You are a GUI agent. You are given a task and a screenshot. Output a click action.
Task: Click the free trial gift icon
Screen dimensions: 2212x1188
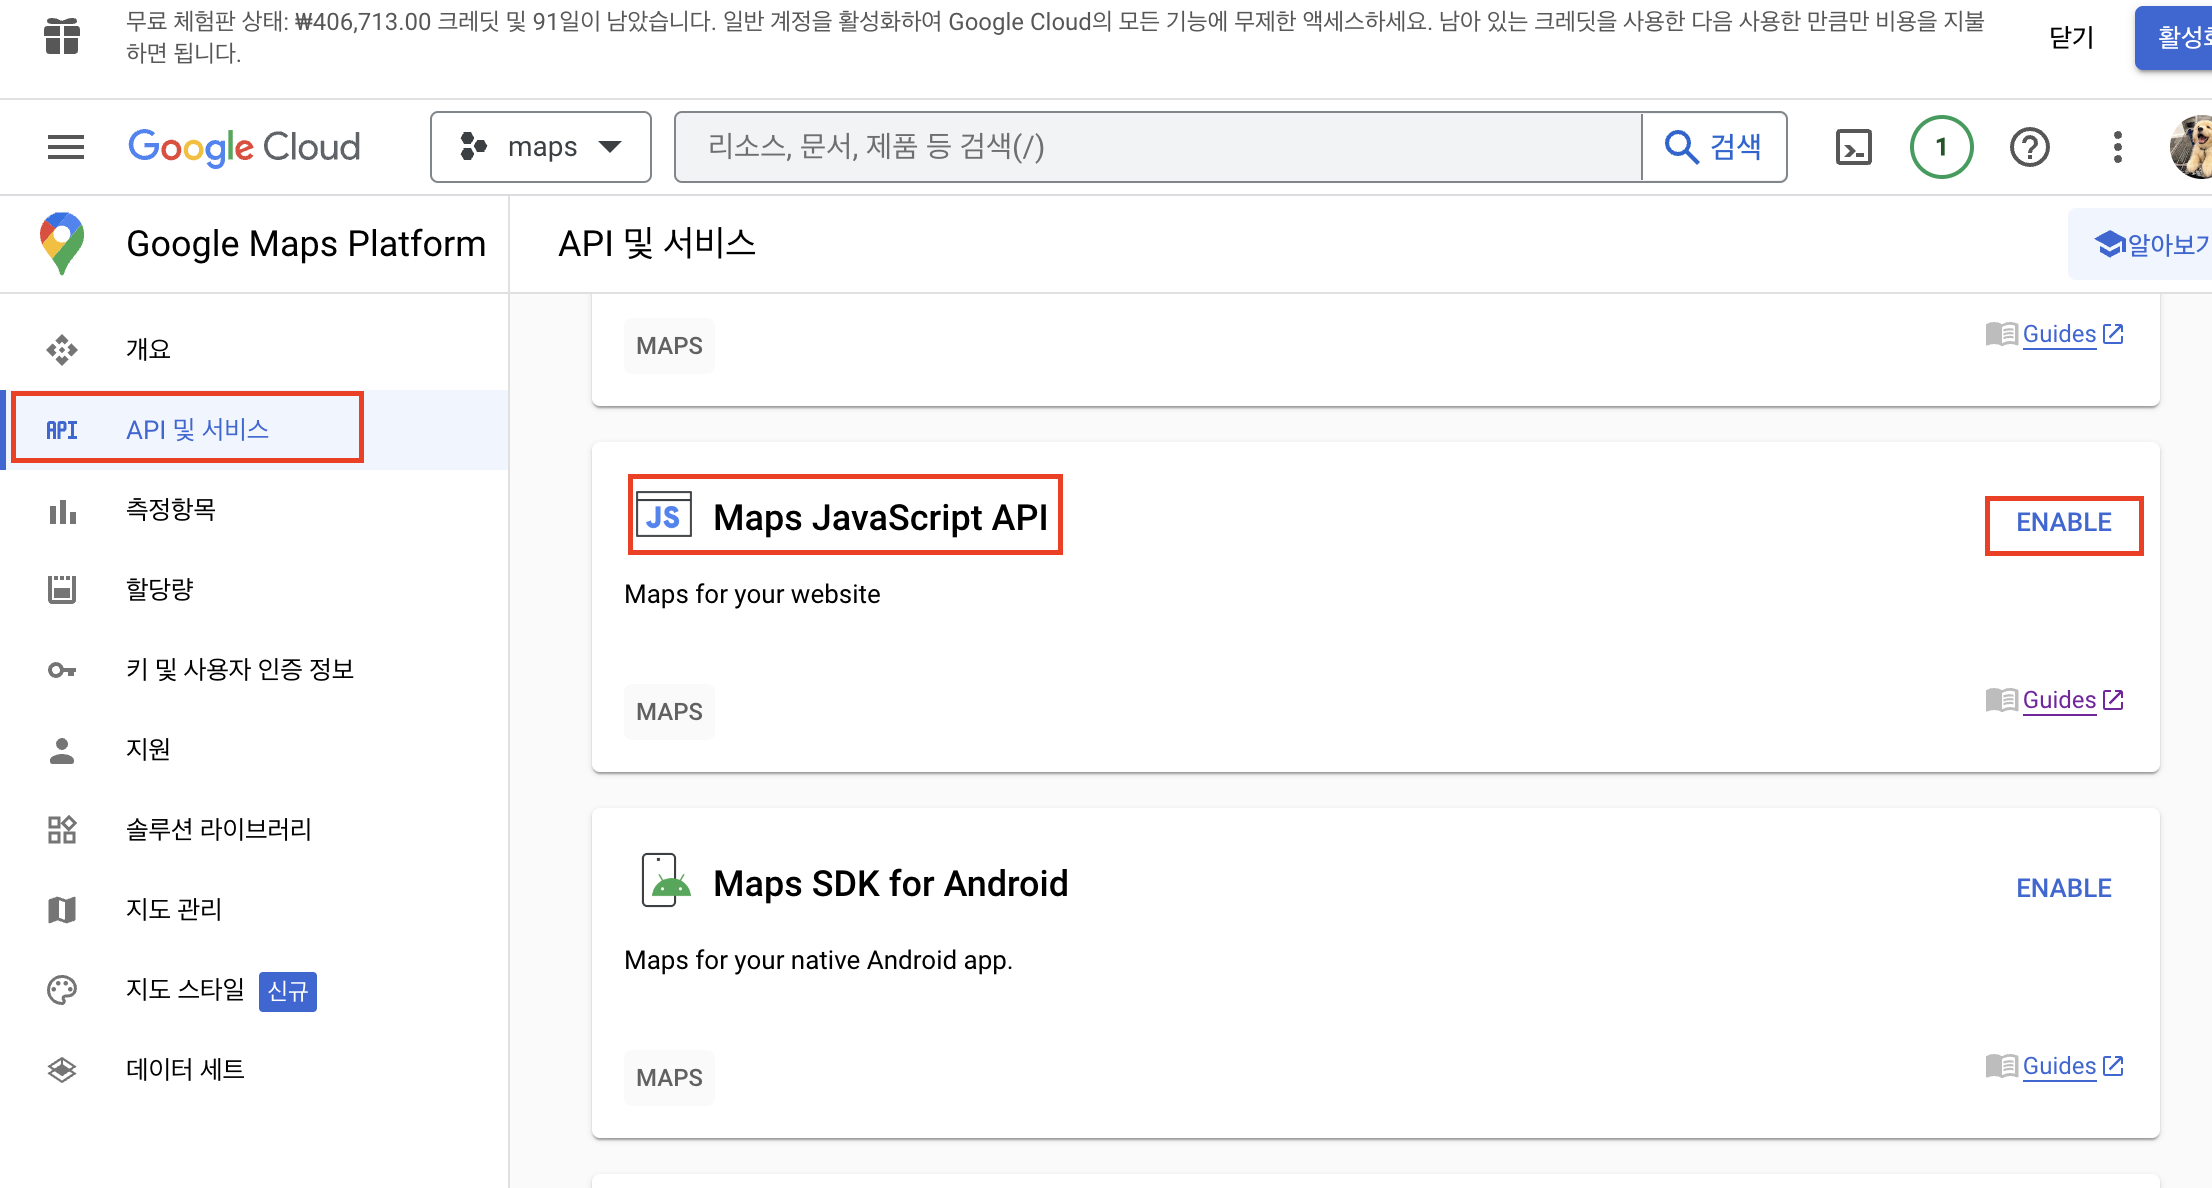pos(62,37)
